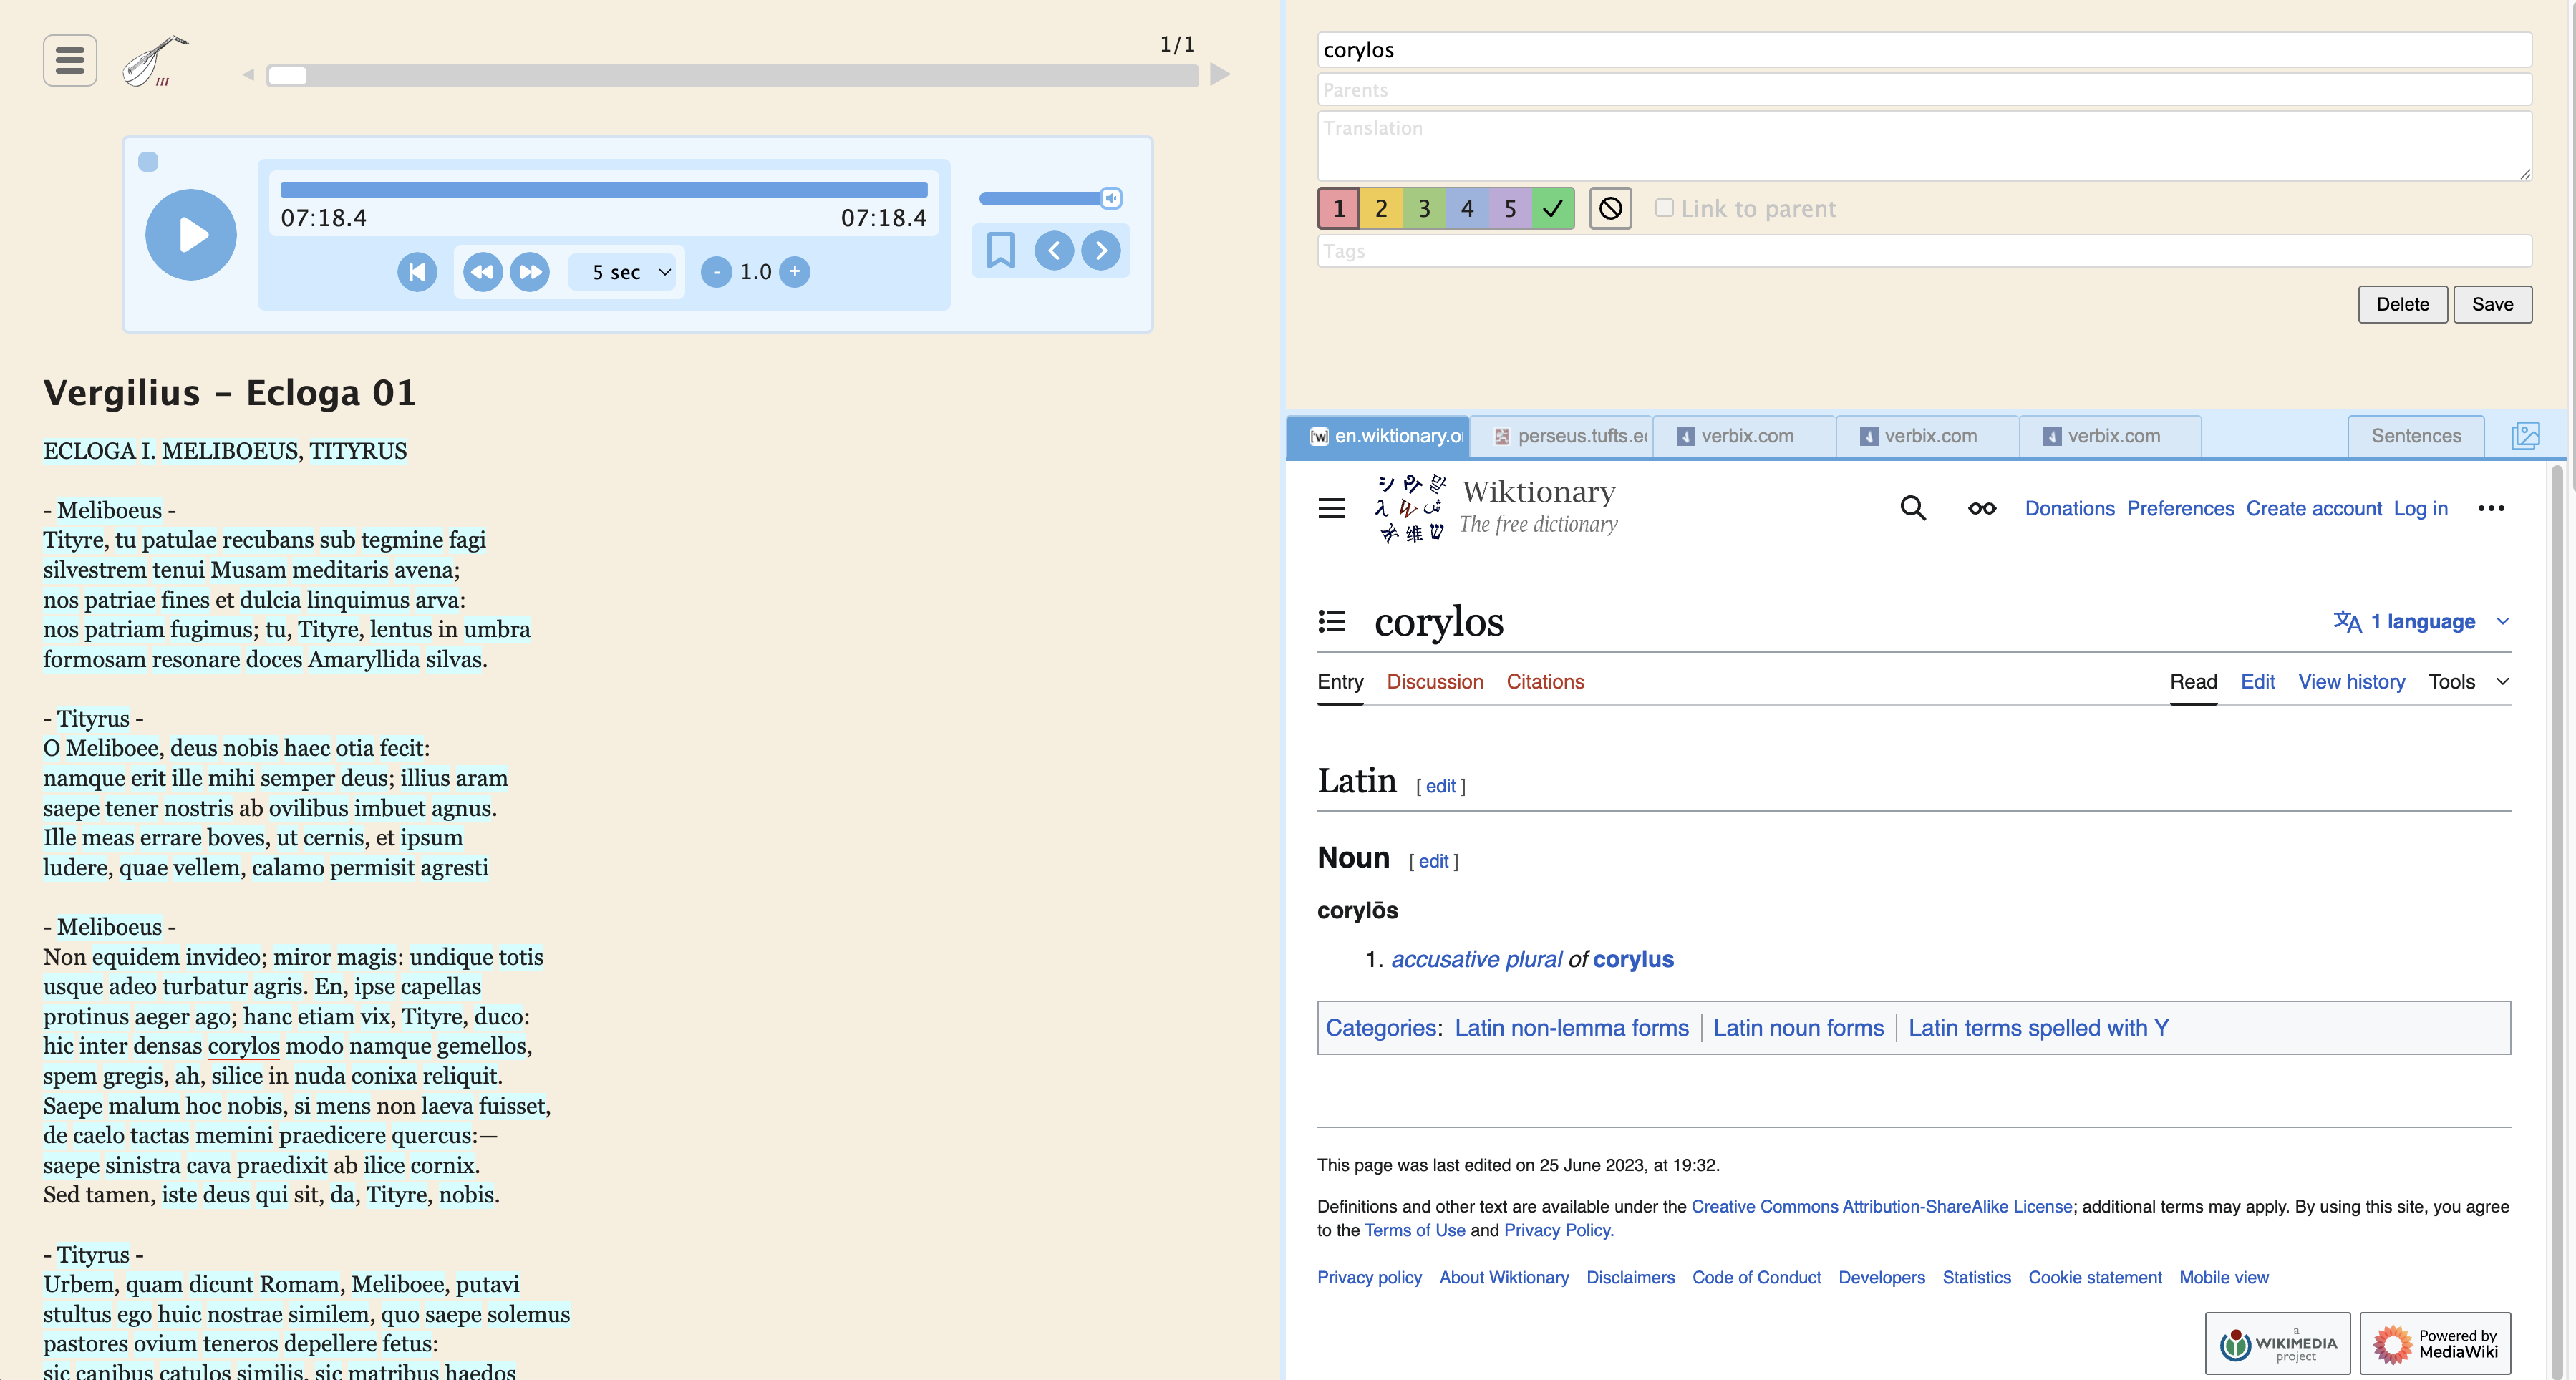The width and height of the screenshot is (2576, 1380).
Task: Skip back to audio start
Action: point(417,272)
